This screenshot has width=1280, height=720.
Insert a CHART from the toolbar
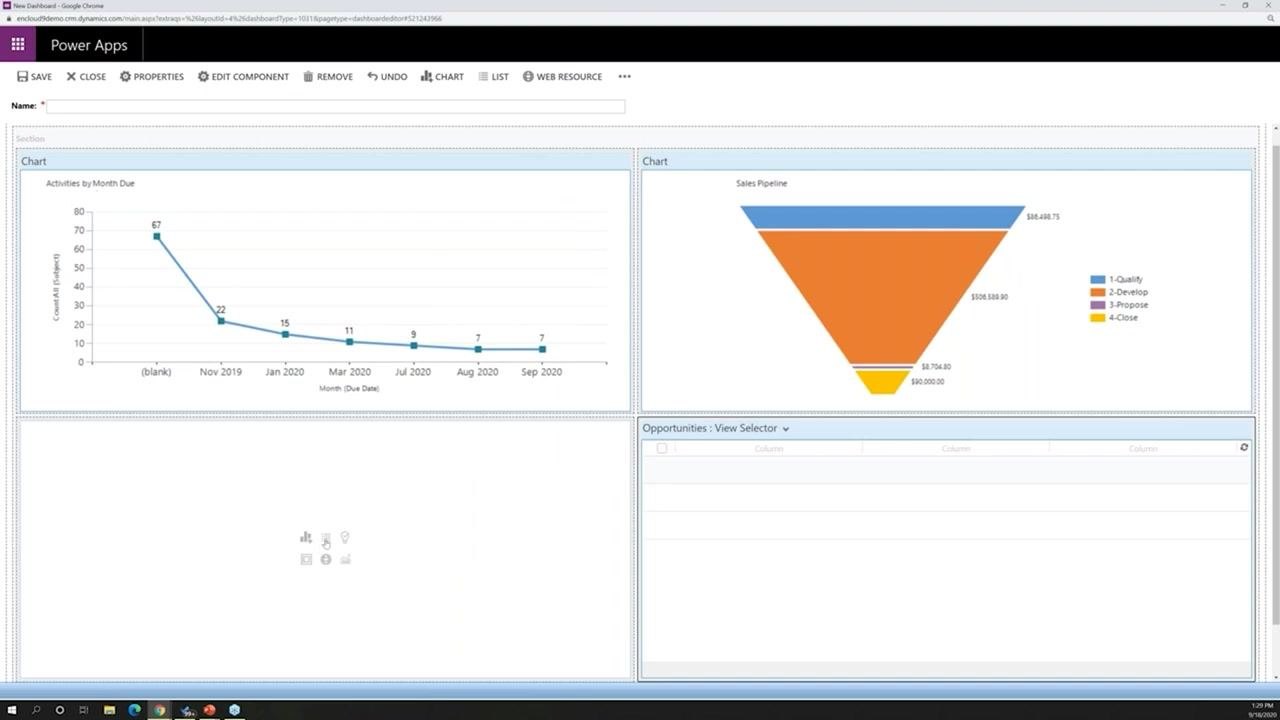(x=442, y=76)
